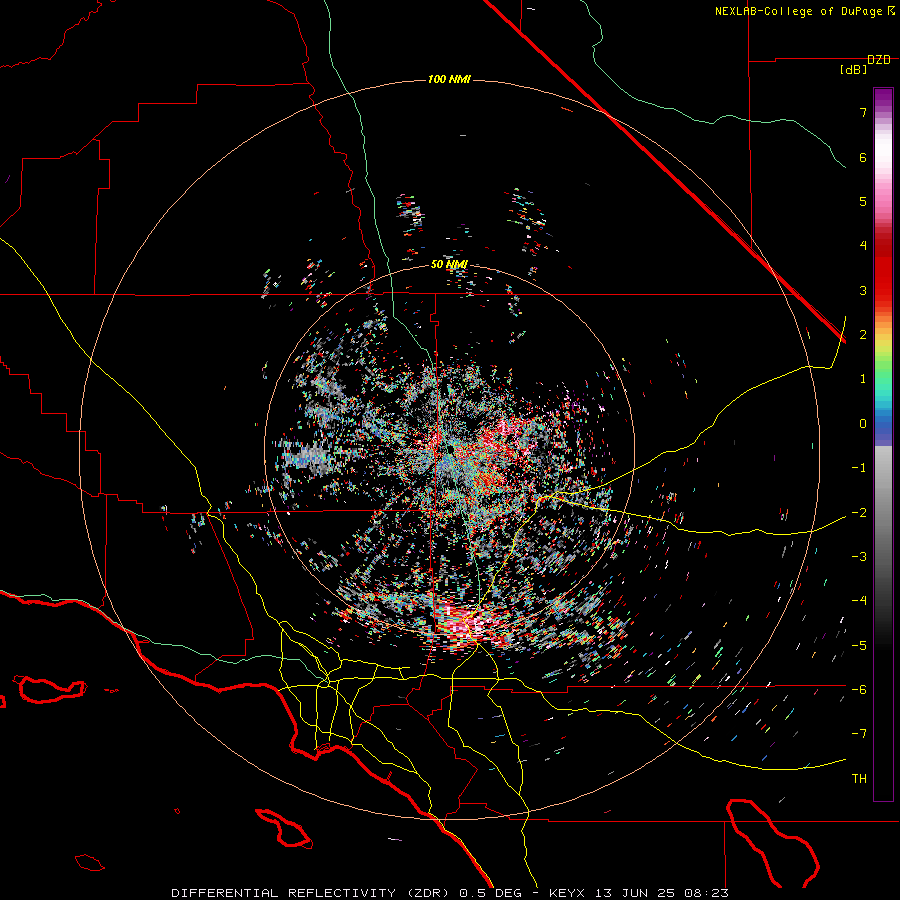Image resolution: width=900 pixels, height=900 pixels.
Task: Click the product title caption at the bottom
Action: (x=449, y=893)
